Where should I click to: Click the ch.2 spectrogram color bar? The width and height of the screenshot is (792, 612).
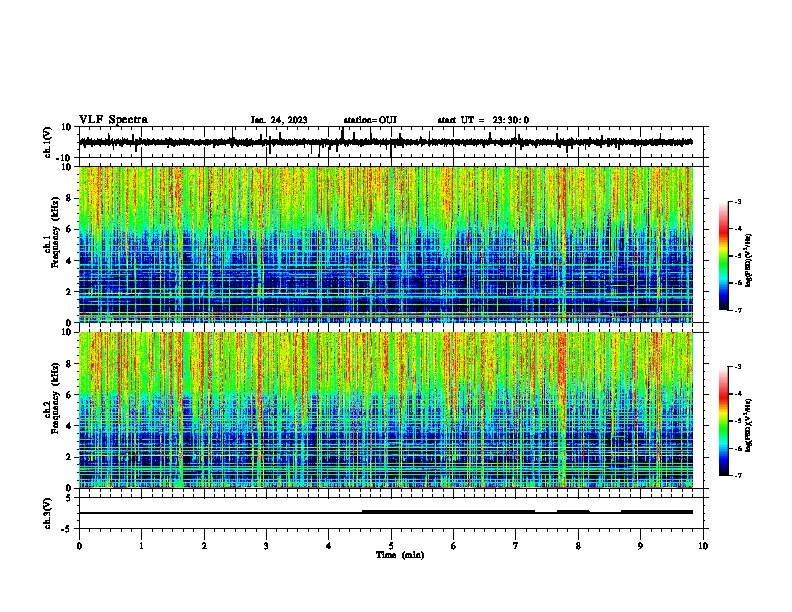pos(724,421)
